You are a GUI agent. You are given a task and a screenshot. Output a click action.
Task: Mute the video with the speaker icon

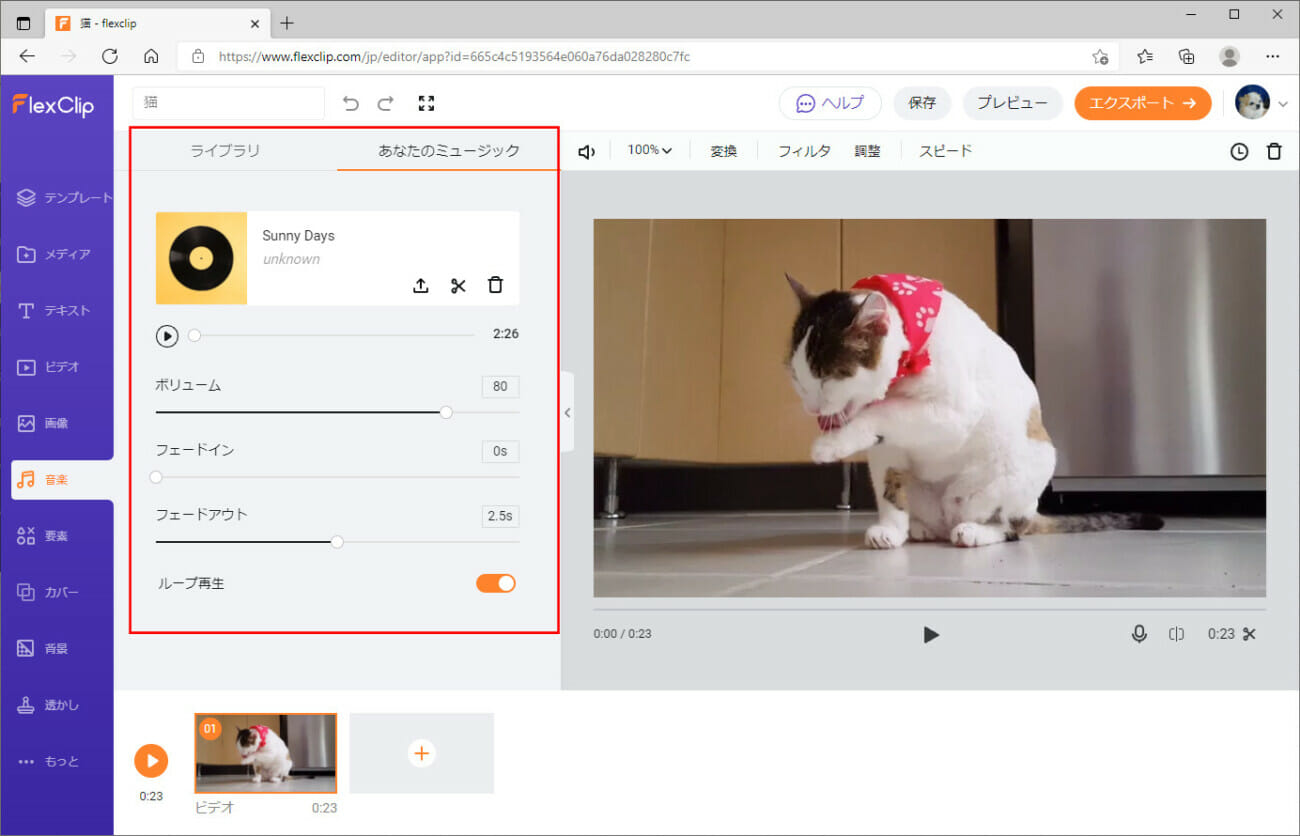pos(587,152)
